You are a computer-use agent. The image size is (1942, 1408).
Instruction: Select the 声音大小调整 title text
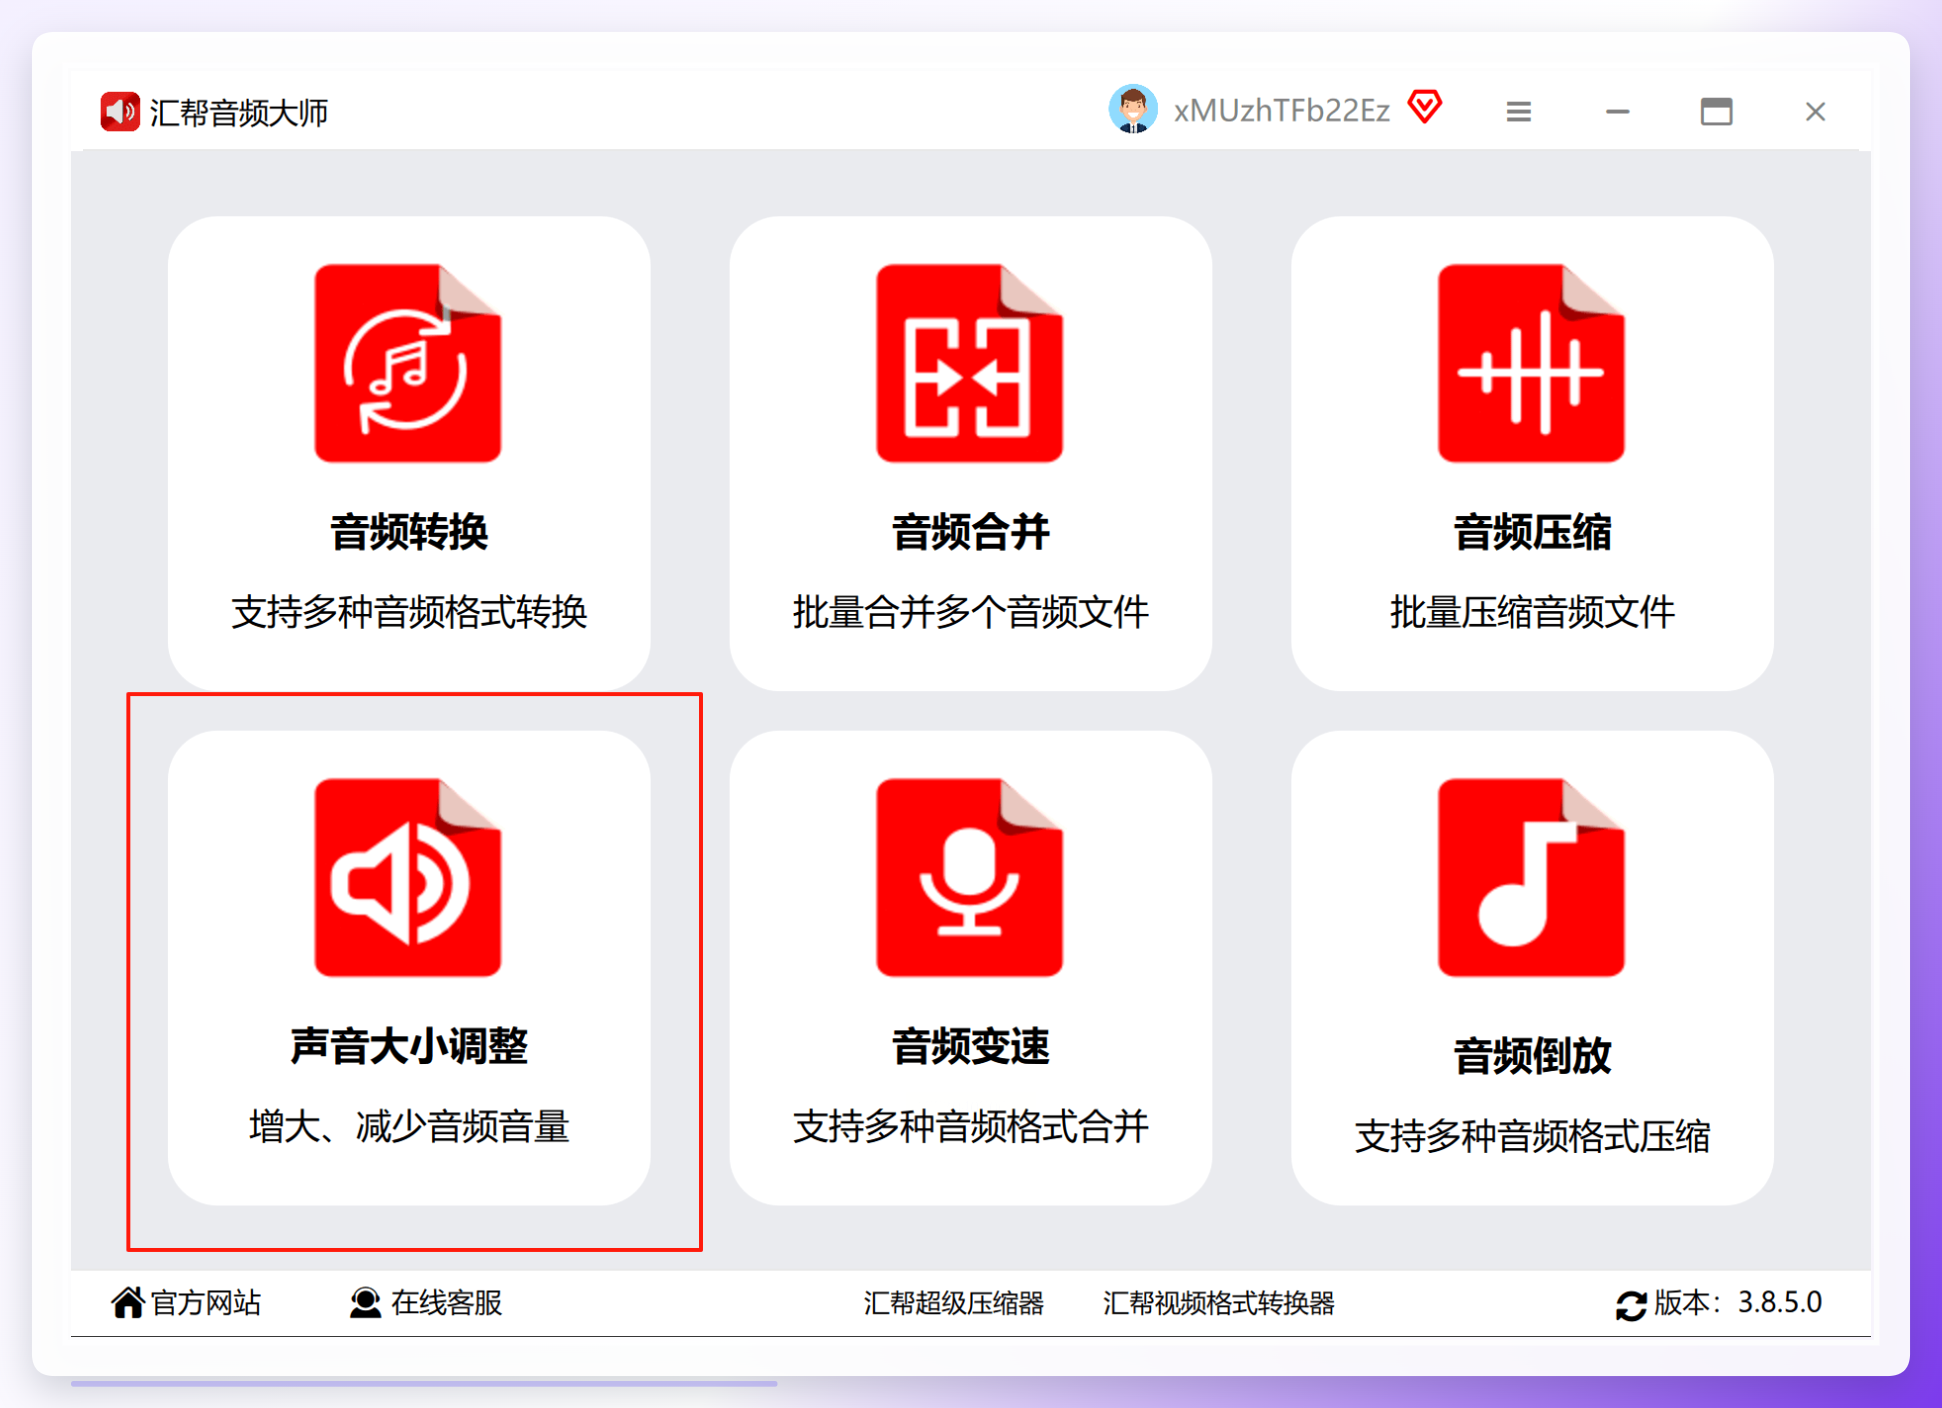click(409, 1046)
